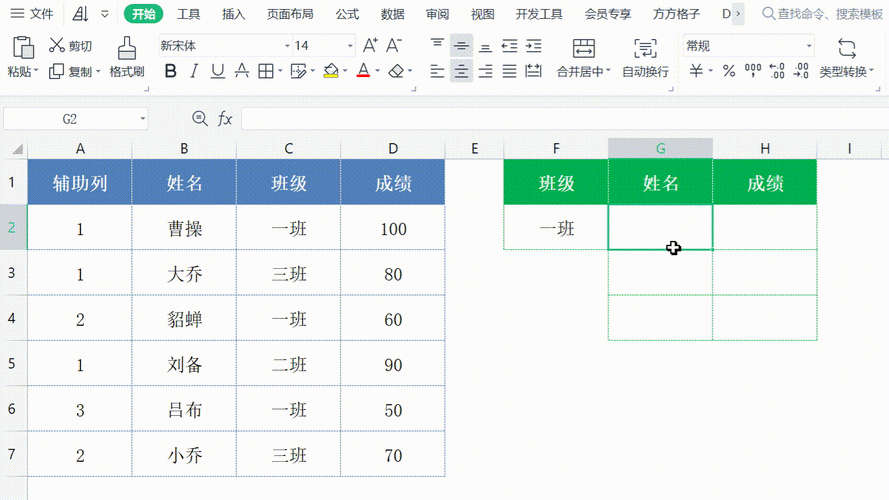Viewport: 889px width, 500px height.
Task: Click the Copy icon
Action: click(56, 71)
